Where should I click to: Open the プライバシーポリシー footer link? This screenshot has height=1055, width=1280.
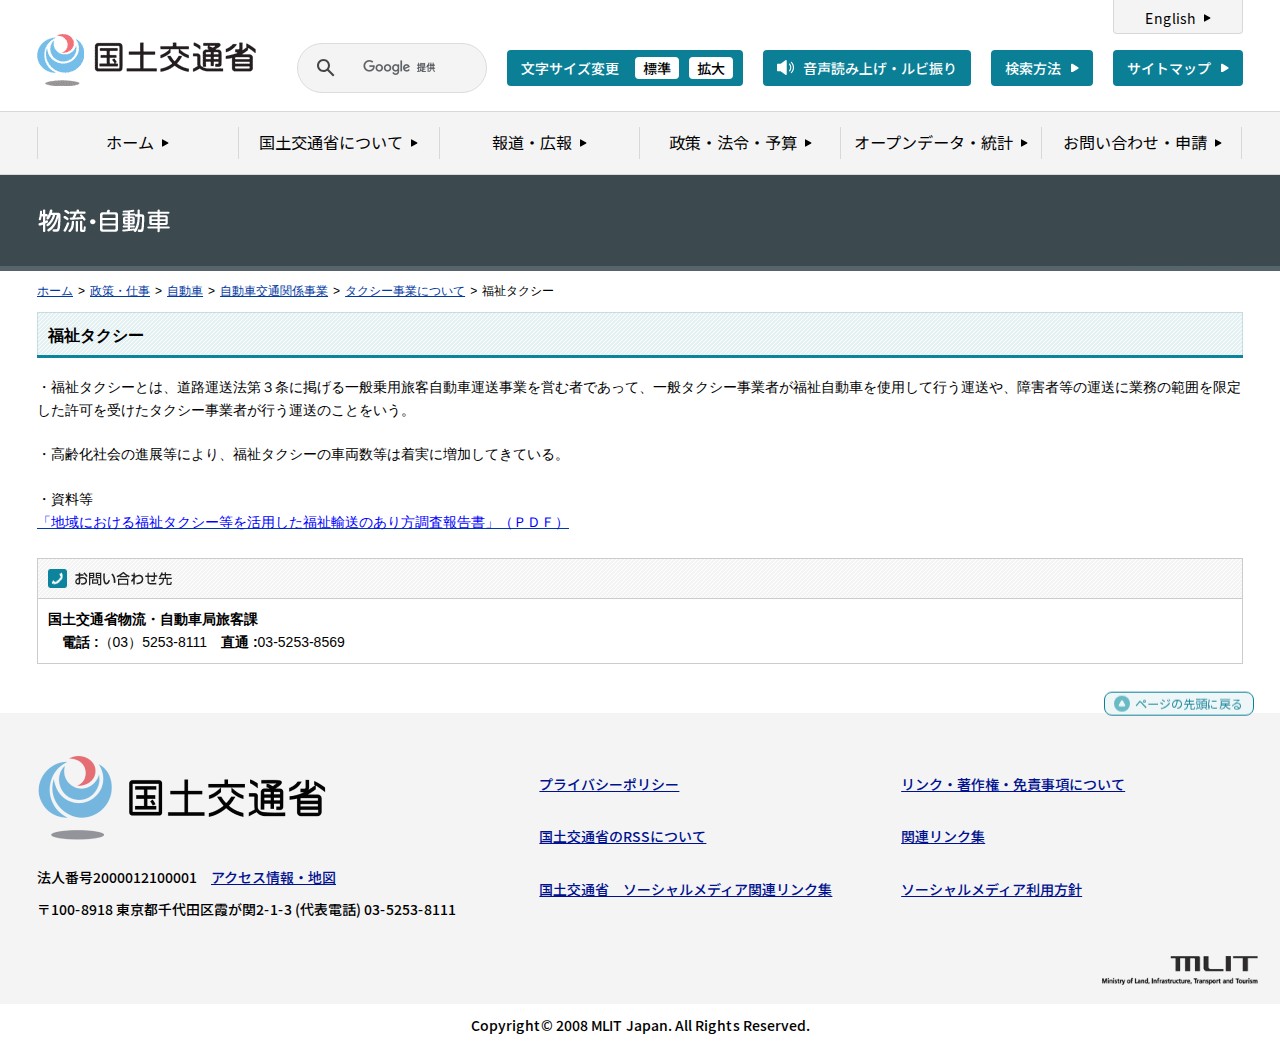609,785
